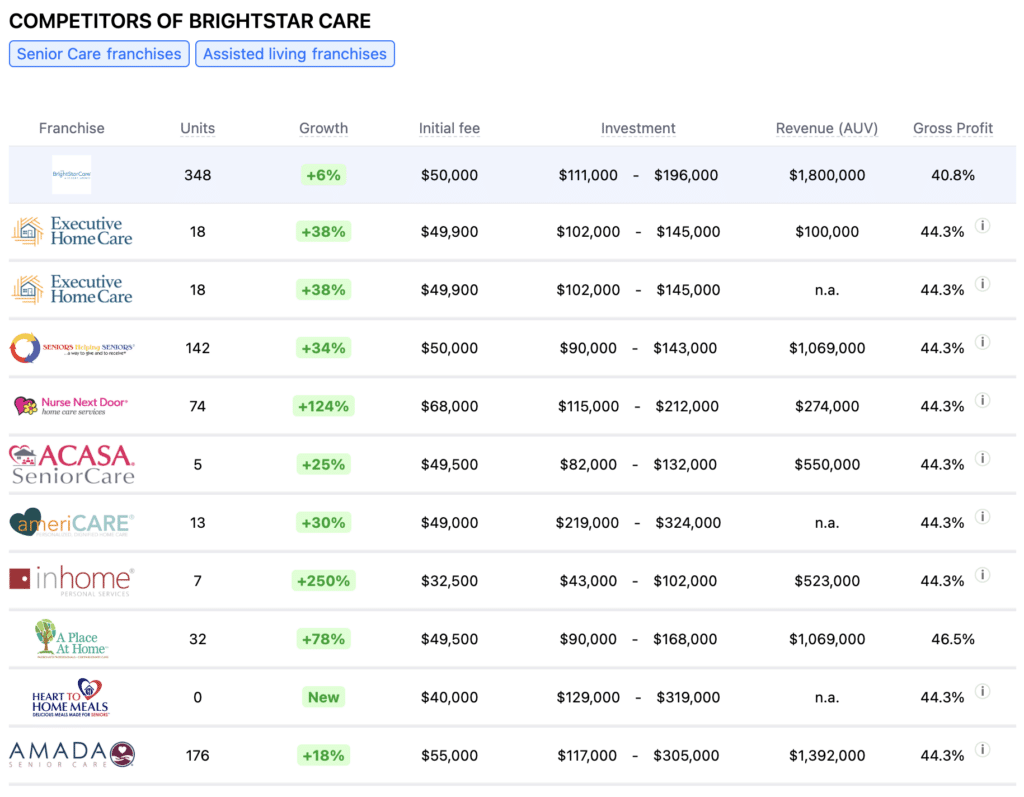Click the $196,000 investment maximum

click(686, 175)
